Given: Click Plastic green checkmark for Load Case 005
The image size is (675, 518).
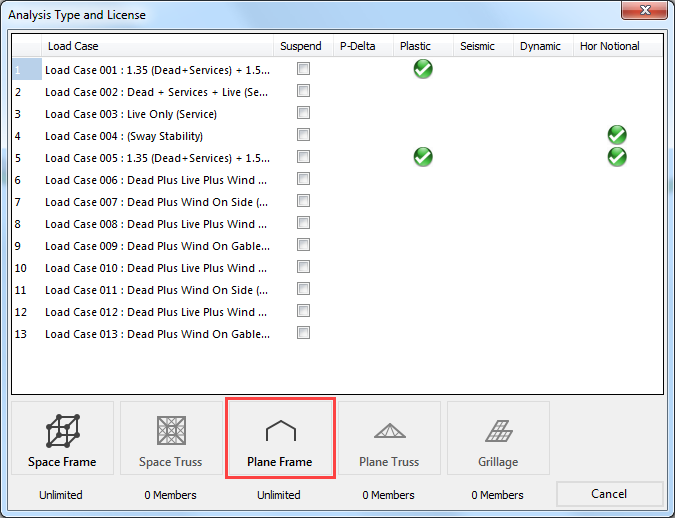Looking at the screenshot, I should (x=423, y=157).
